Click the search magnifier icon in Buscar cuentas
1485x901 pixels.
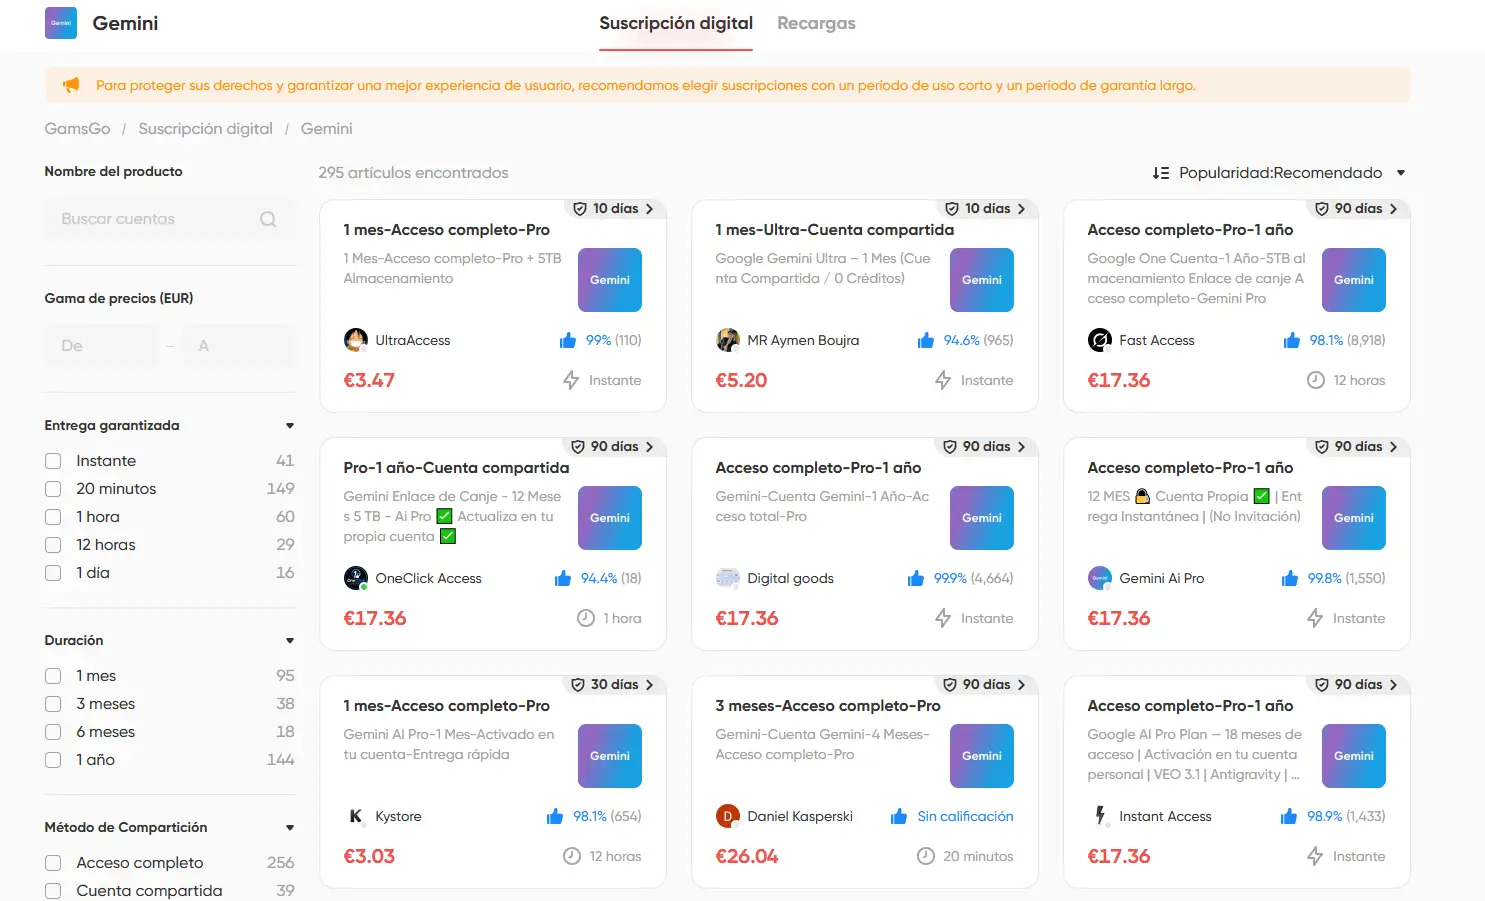tap(268, 219)
